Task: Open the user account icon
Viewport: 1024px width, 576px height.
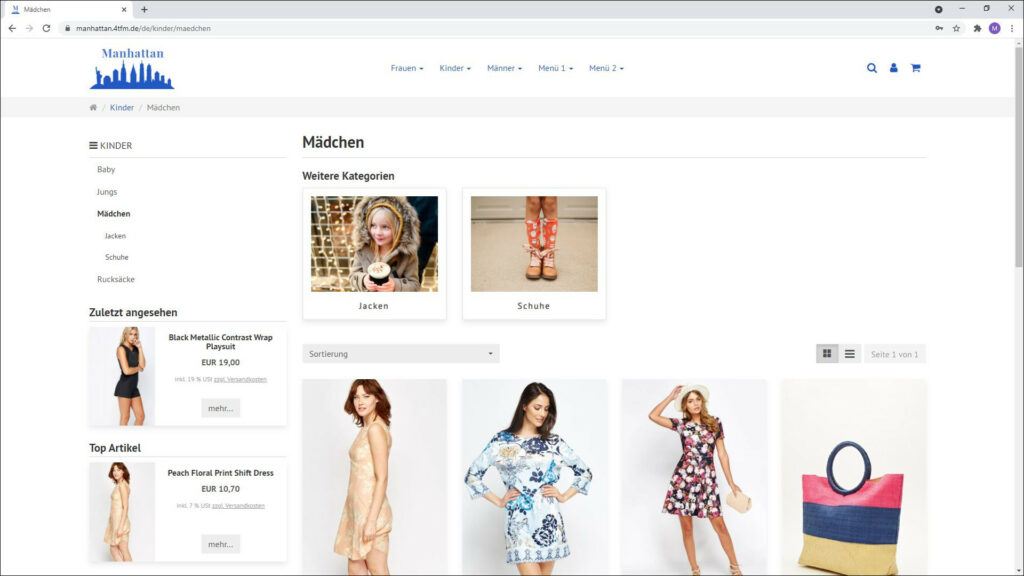Action: (893, 68)
